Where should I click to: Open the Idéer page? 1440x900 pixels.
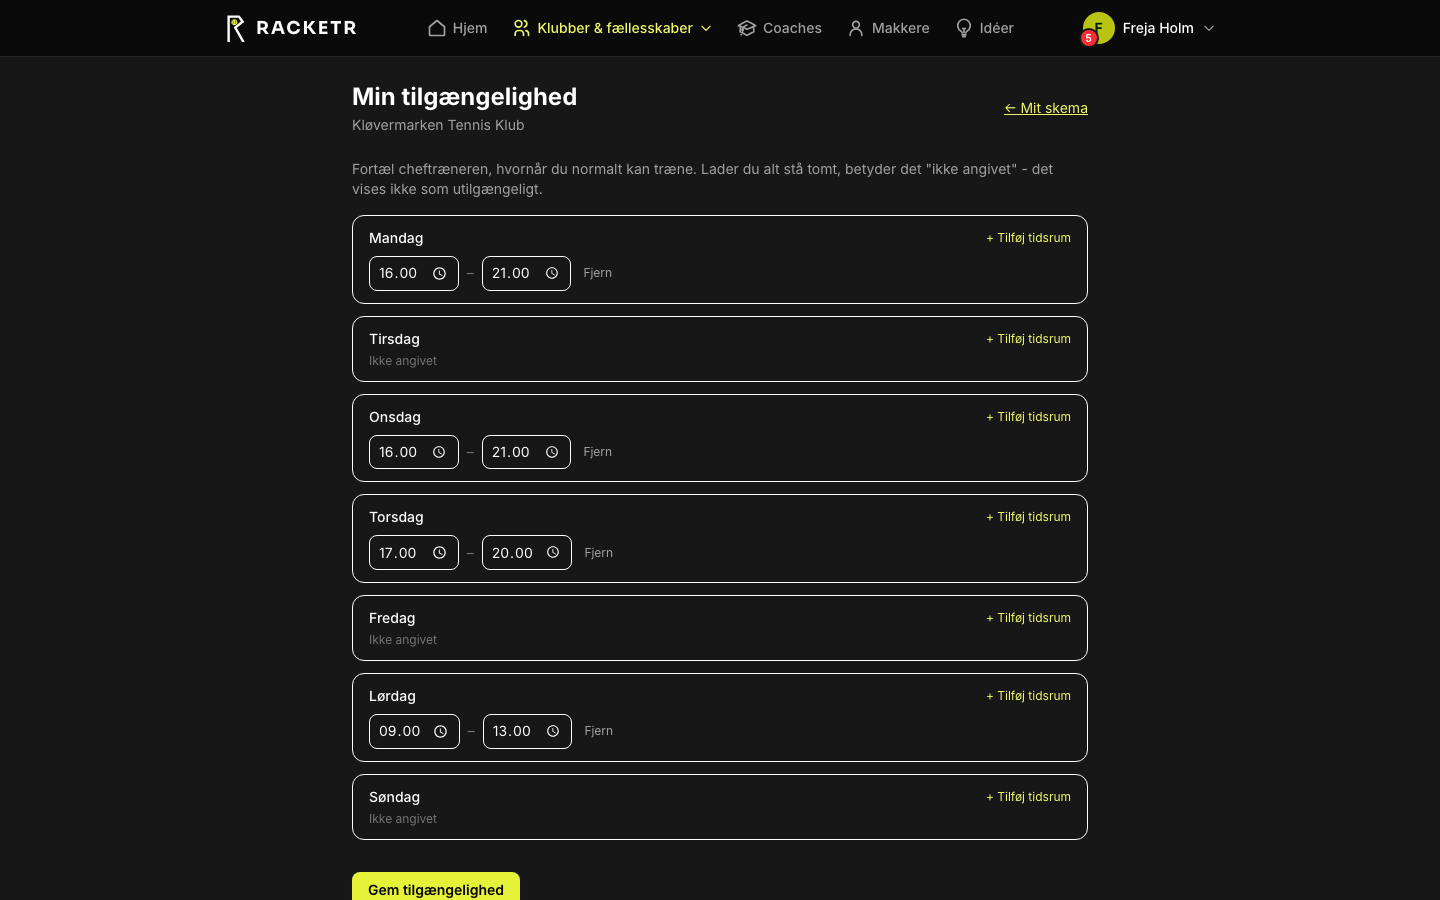[x=985, y=28]
